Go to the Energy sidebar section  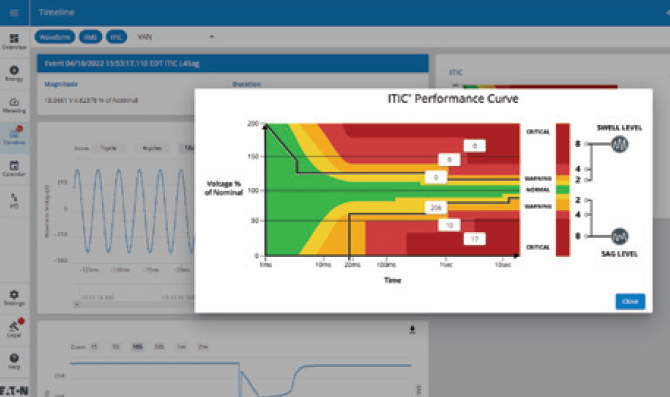[x=14, y=74]
